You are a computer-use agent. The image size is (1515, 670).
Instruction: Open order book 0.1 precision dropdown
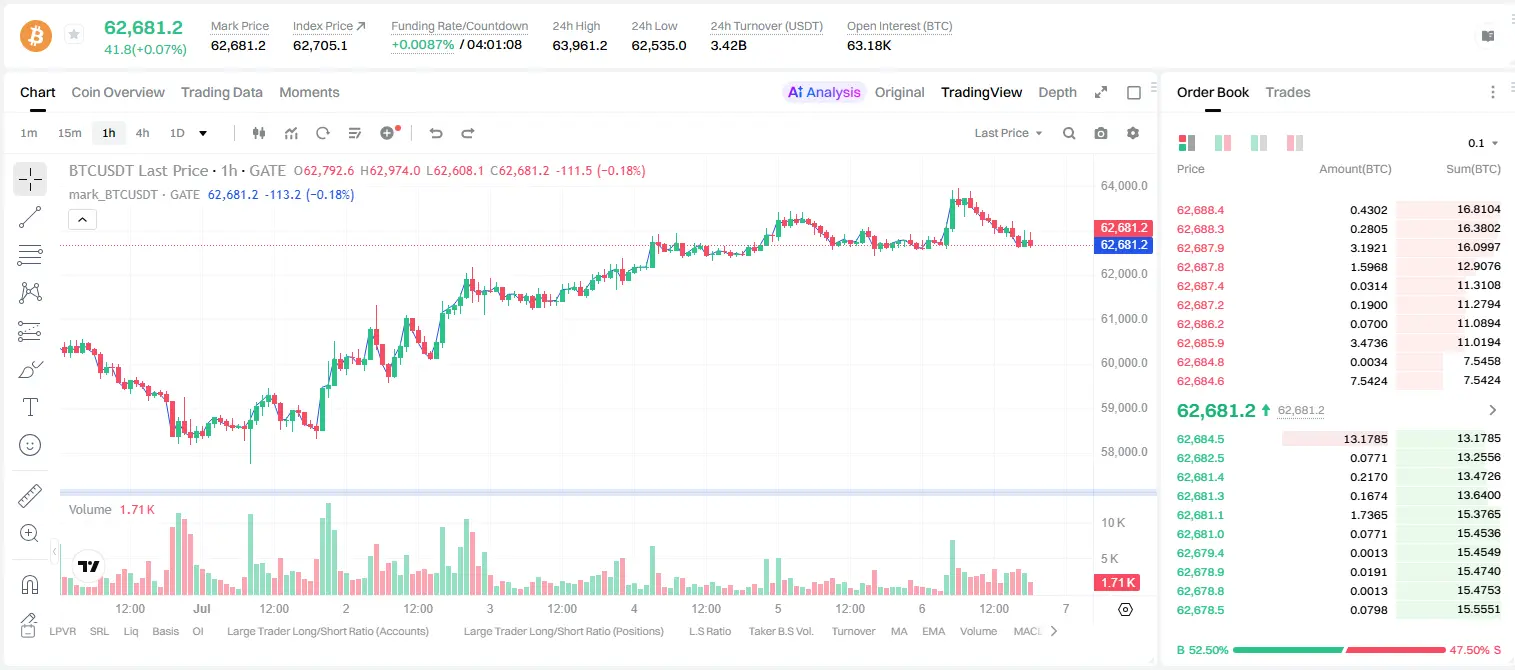click(1483, 143)
